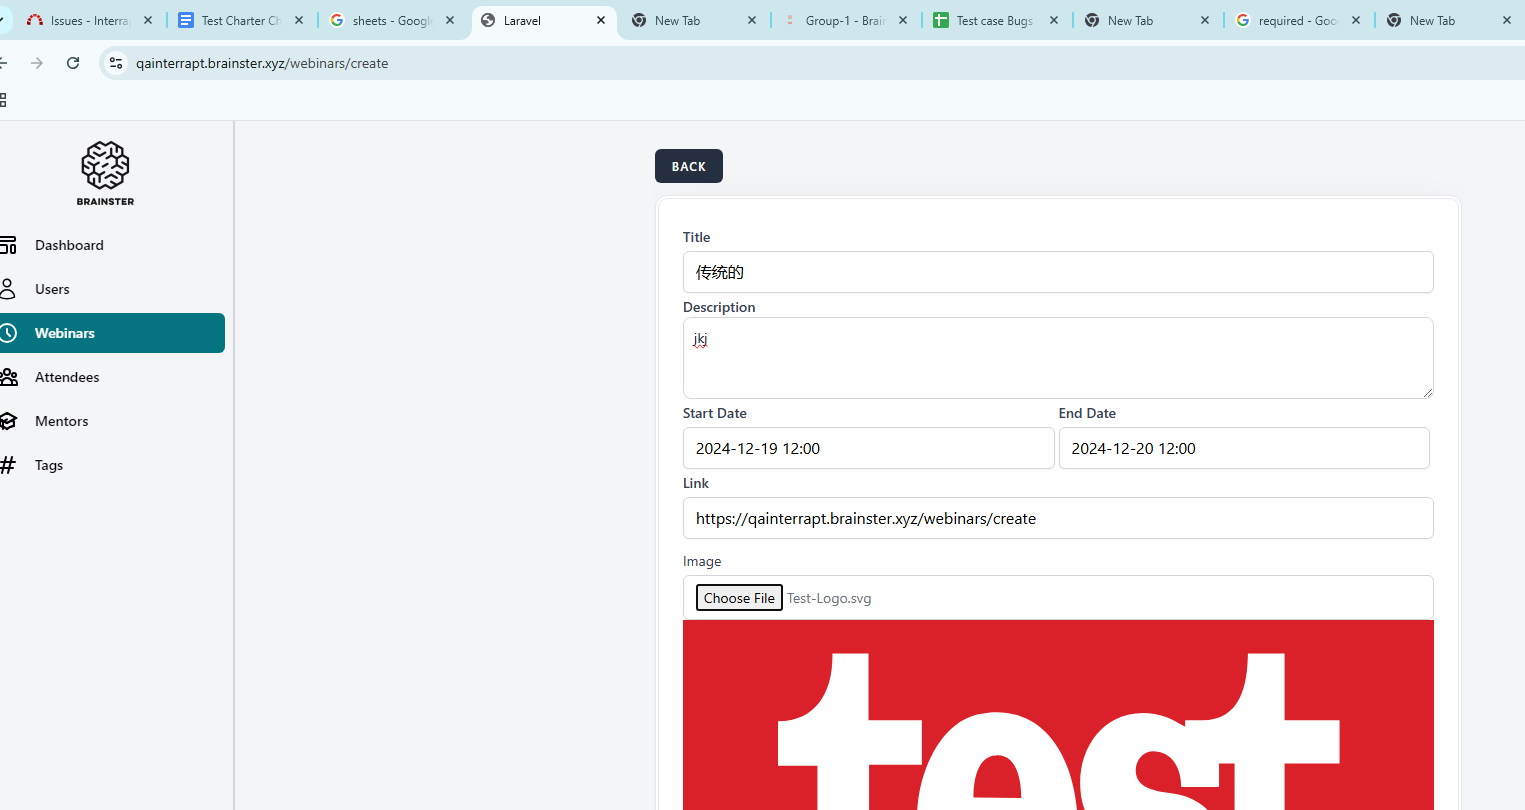1525x810 pixels.
Task: Select Webinars in the sidebar
Action: pos(65,333)
